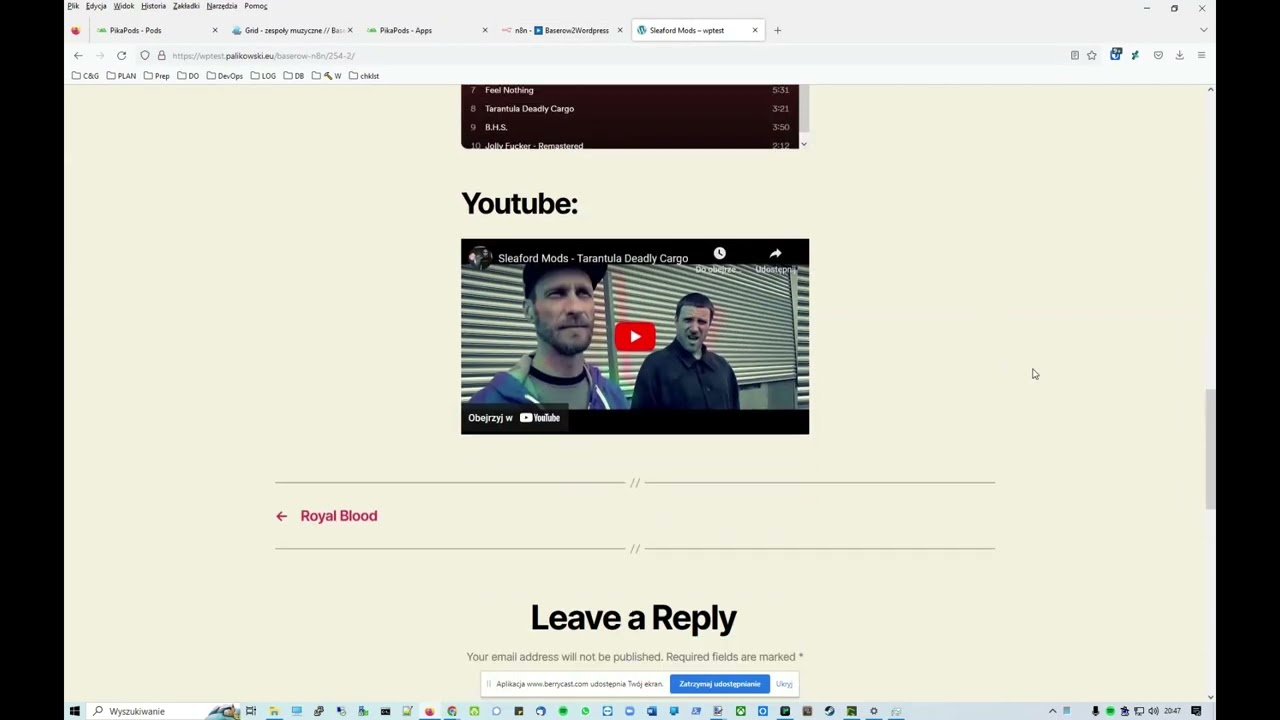Click the system tray microphone icon
The image size is (1280, 720).
[1095, 711]
